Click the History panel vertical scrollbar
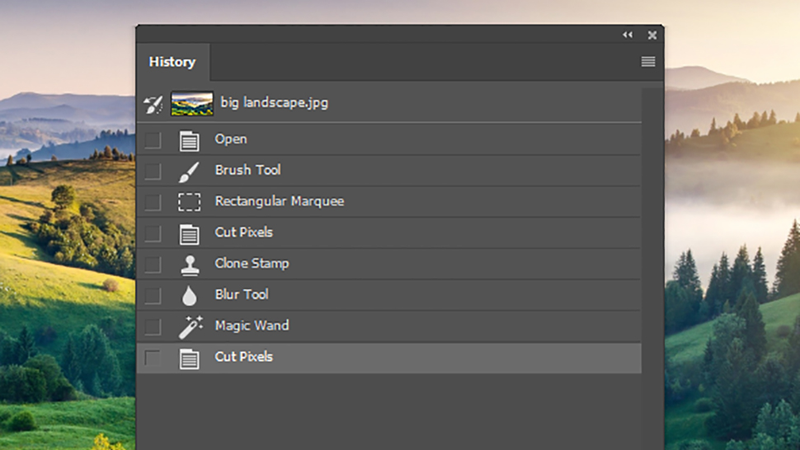 [652, 265]
